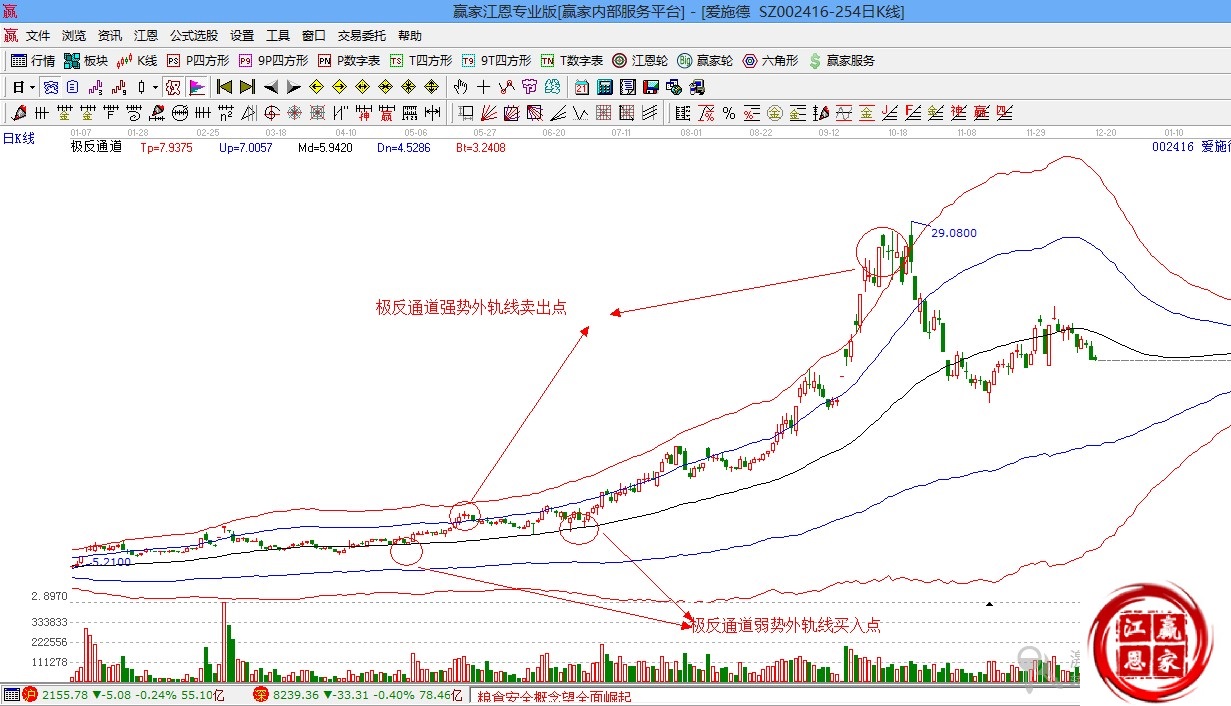This screenshot has height=706, width=1231.
Task: Jump to first bar with skip-back icon
Action: click(x=224, y=87)
